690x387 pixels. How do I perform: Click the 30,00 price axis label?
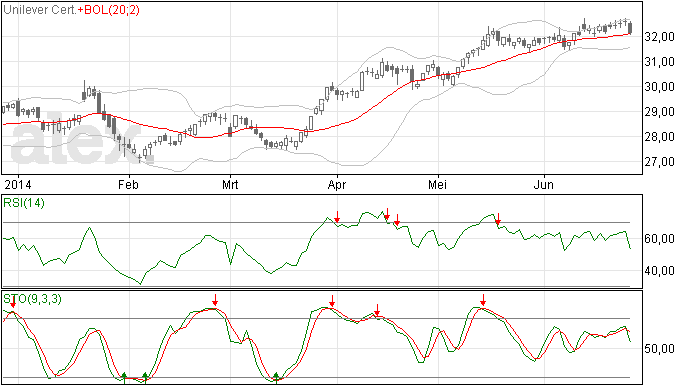point(659,87)
